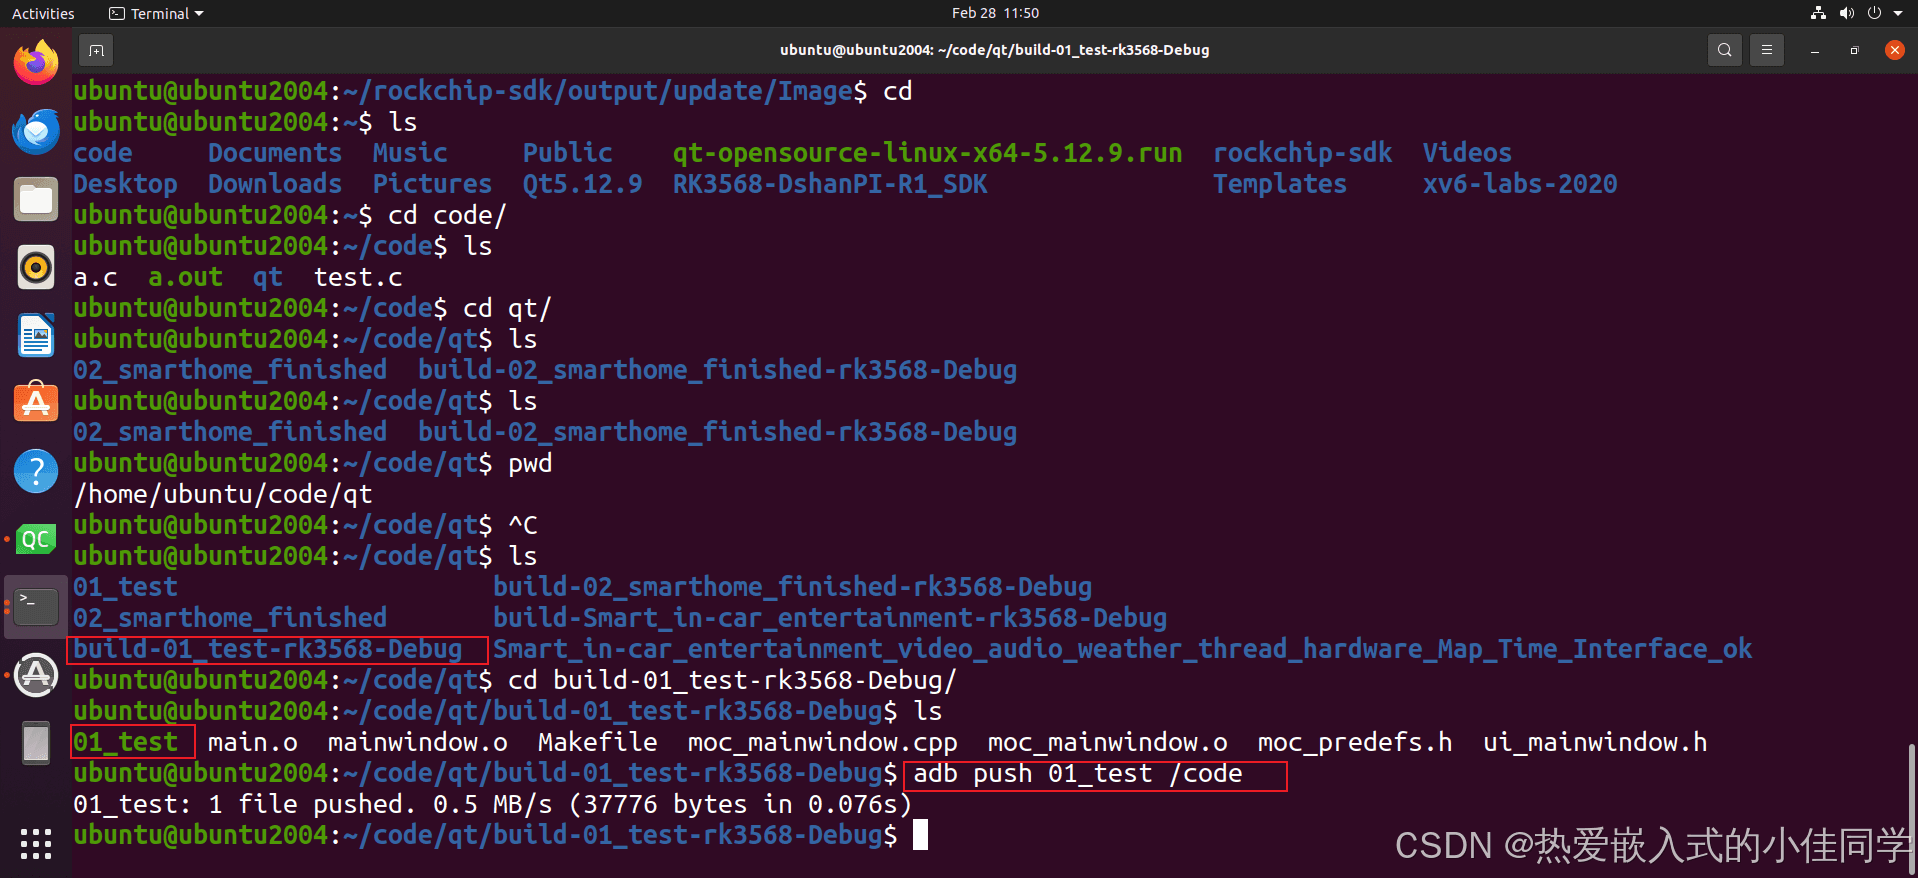The height and width of the screenshot is (878, 1918).
Task: Open the Feb 28 11:50 clock menu
Action: click(x=995, y=13)
